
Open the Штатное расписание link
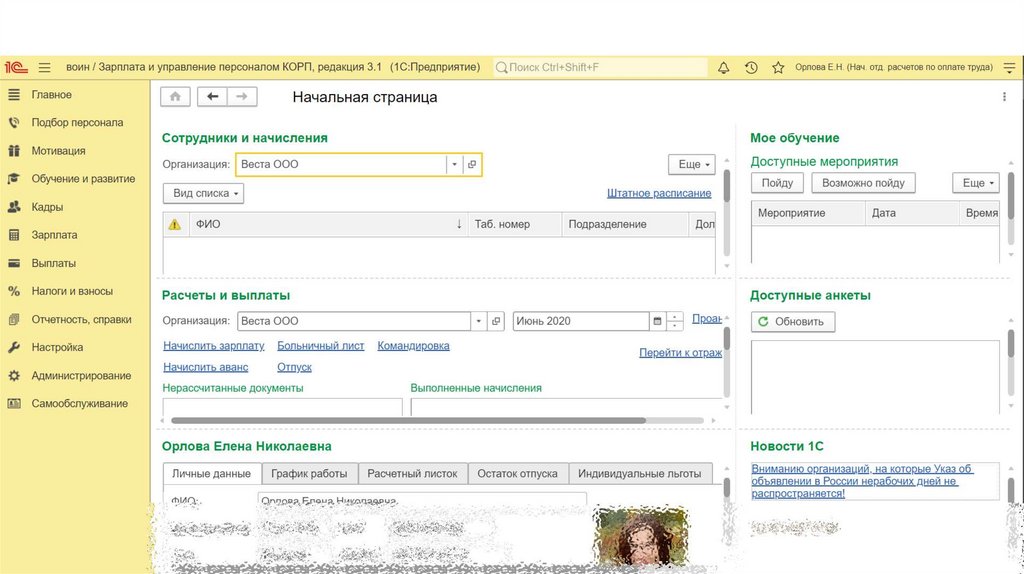click(x=659, y=193)
